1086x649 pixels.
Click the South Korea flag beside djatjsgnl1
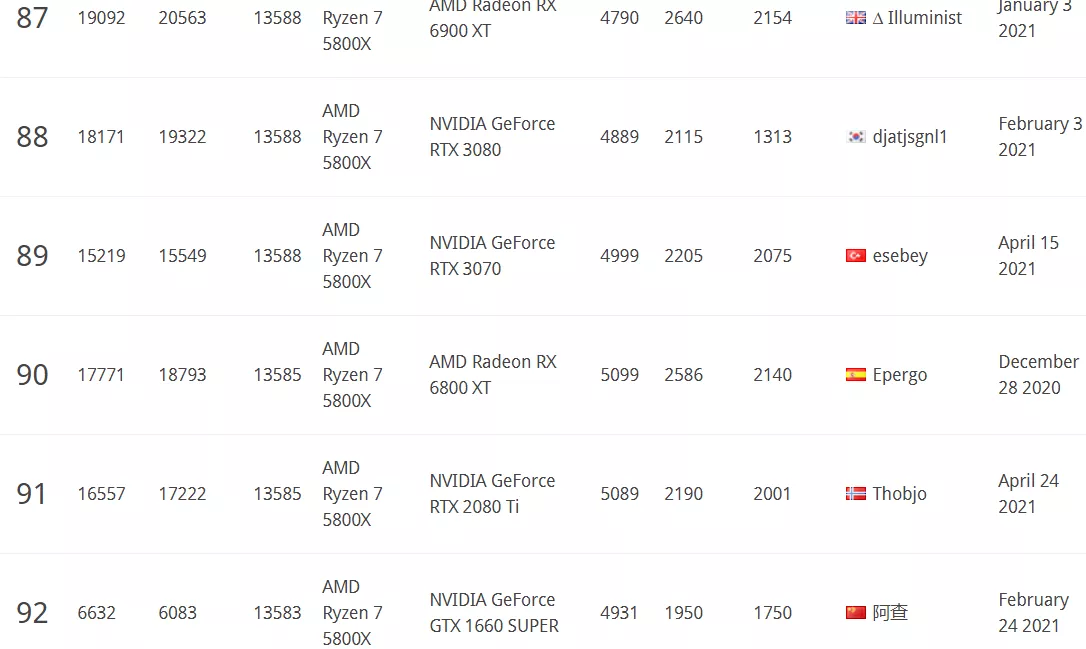click(855, 137)
